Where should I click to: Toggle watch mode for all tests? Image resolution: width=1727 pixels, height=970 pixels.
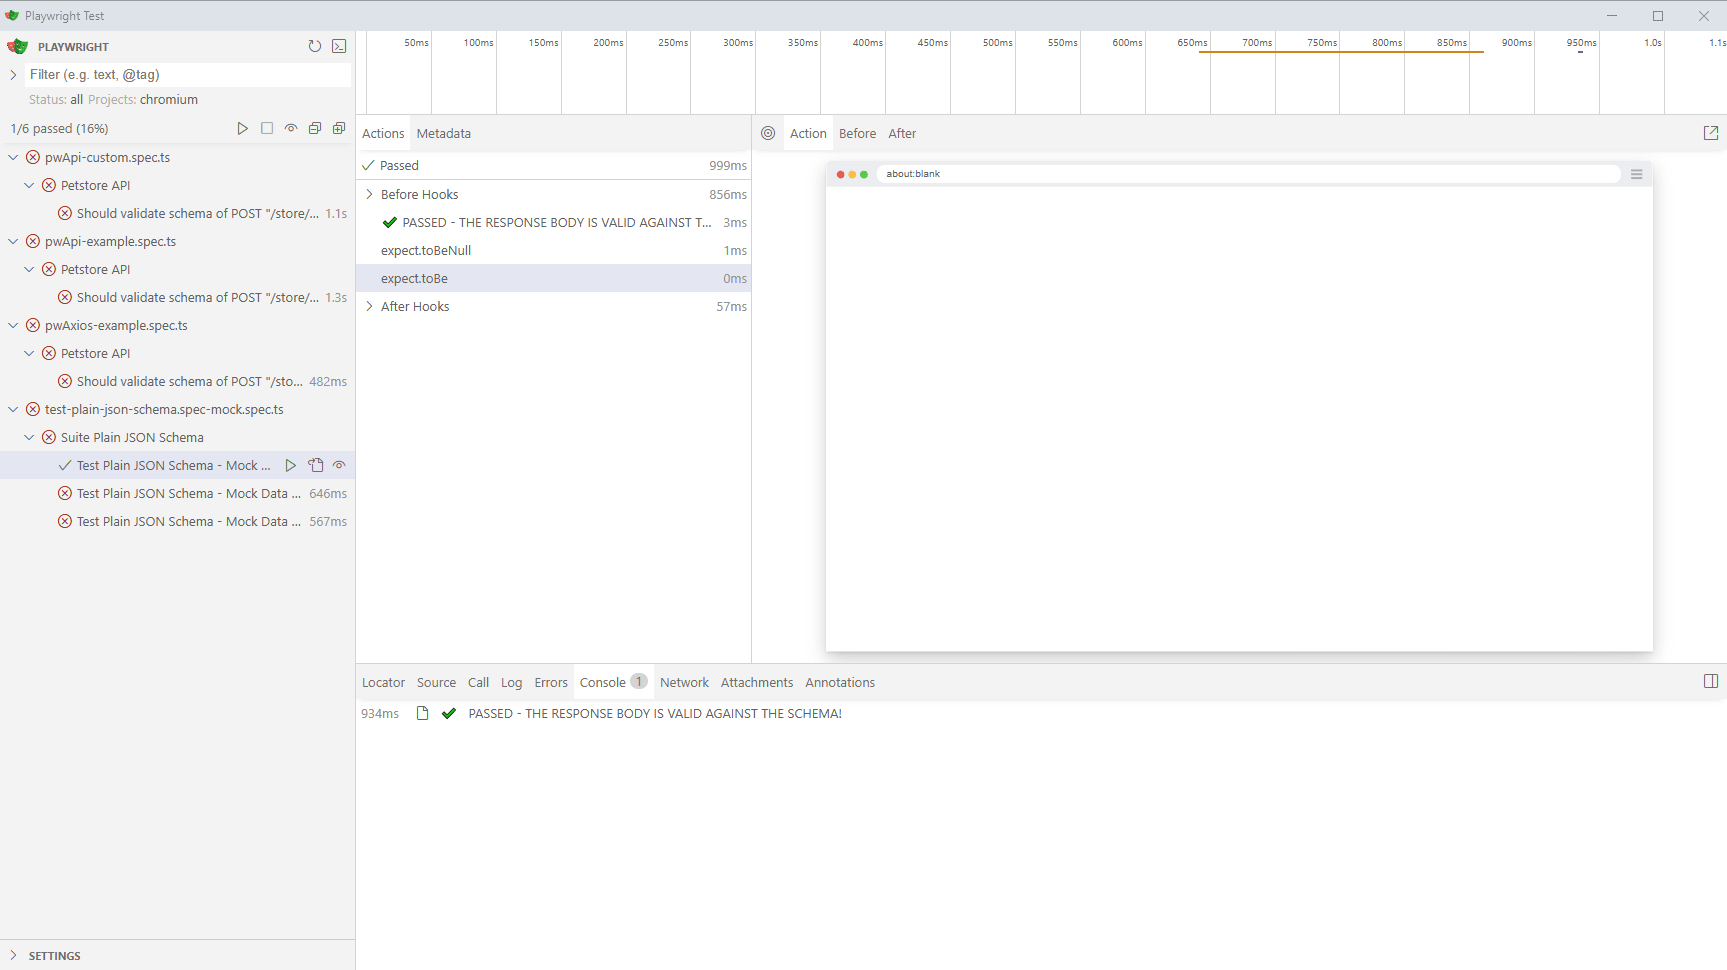point(291,128)
